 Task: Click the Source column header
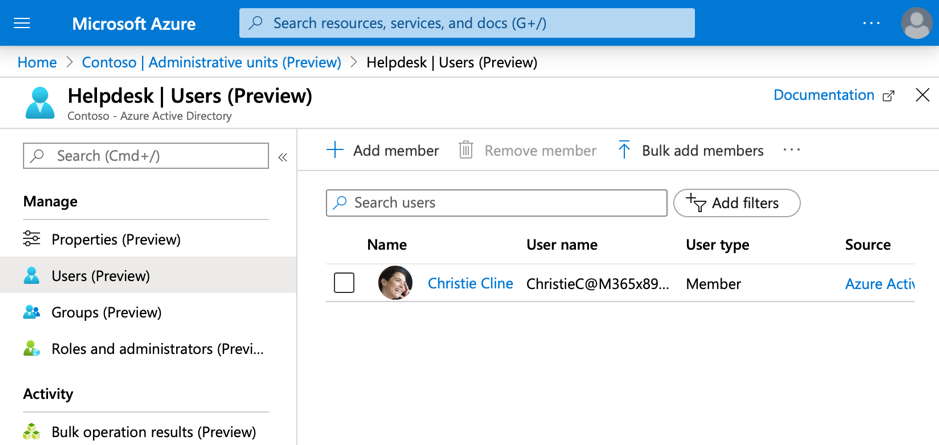[x=868, y=244]
